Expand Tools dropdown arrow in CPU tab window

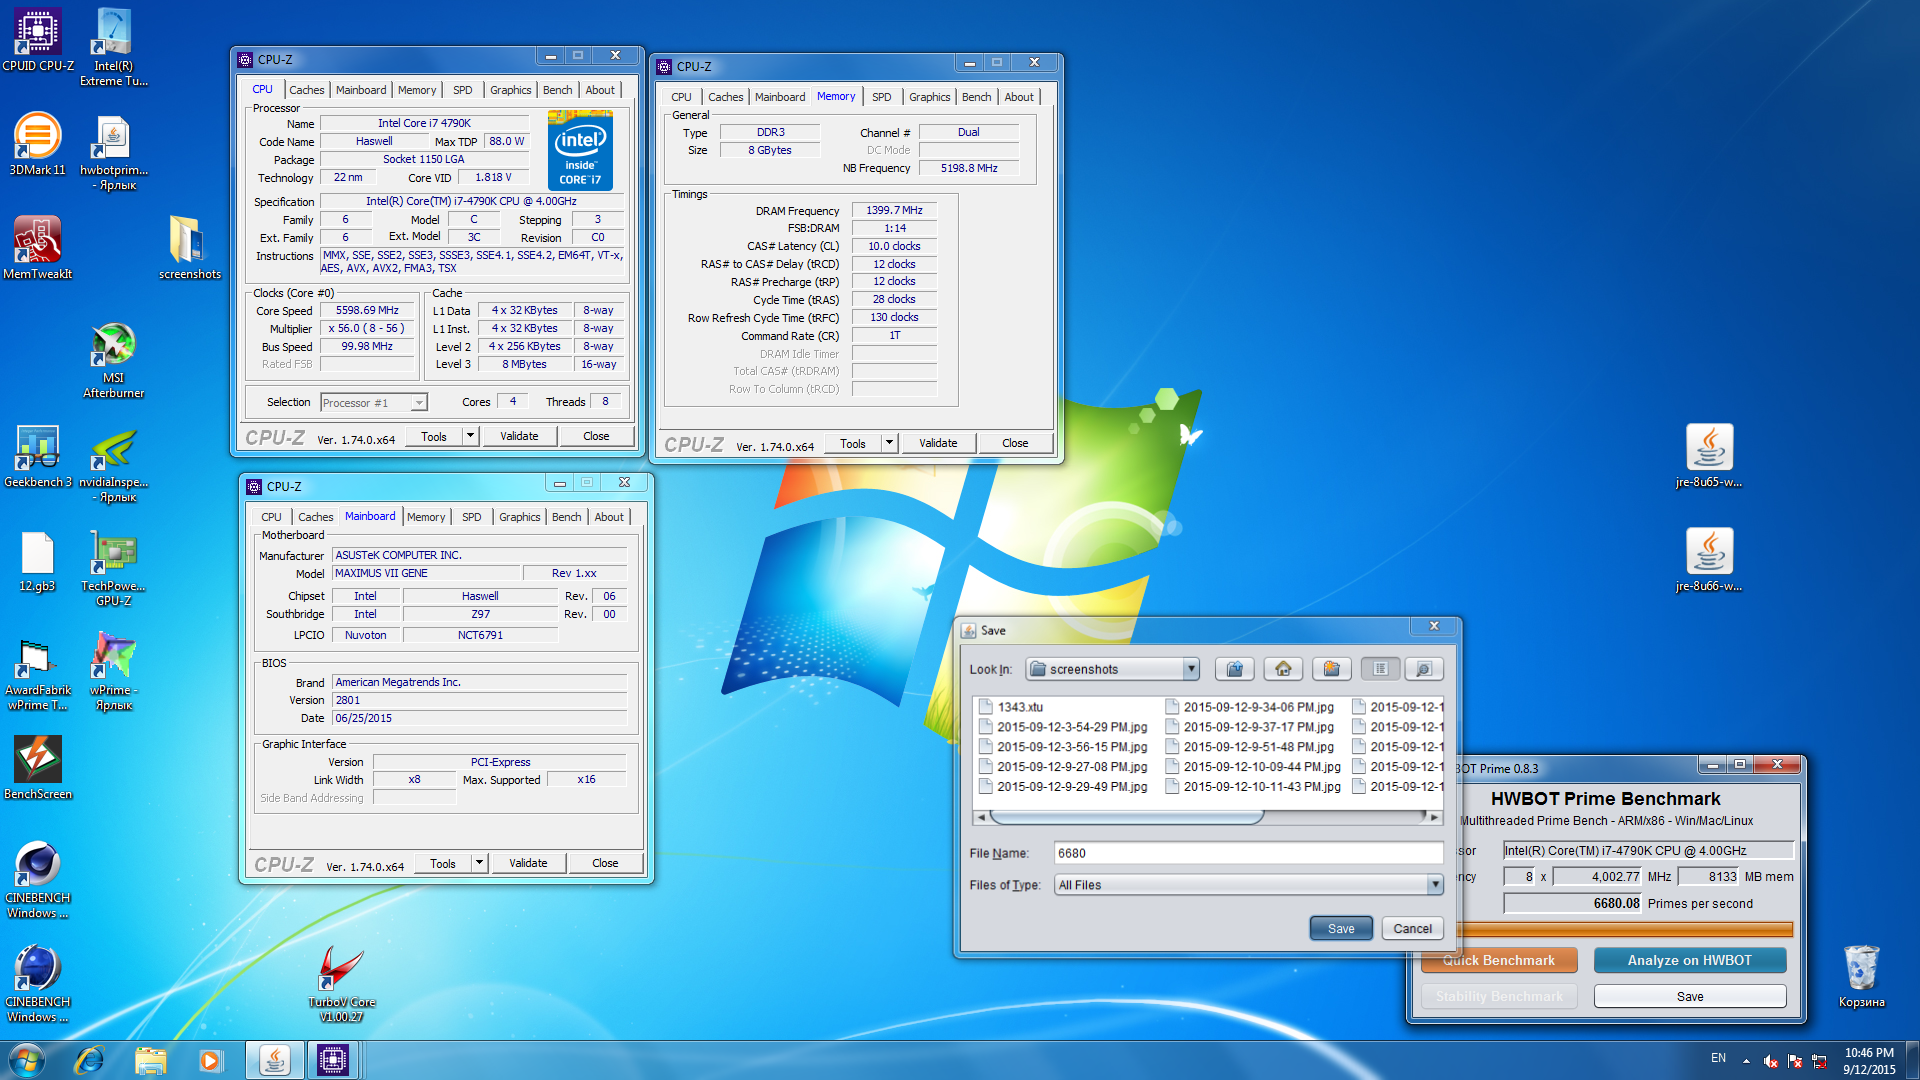click(471, 436)
